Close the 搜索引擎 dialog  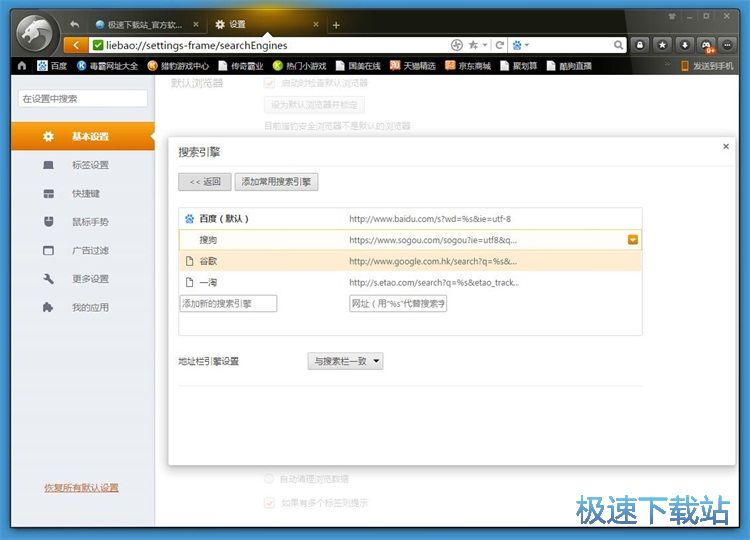[726, 146]
